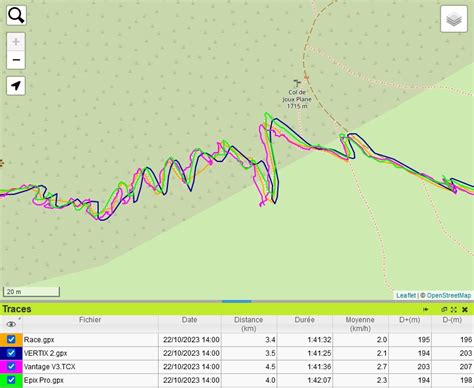Click duration 1:41:32 in Race.gpx row
The image size is (474, 388).
click(x=319, y=340)
